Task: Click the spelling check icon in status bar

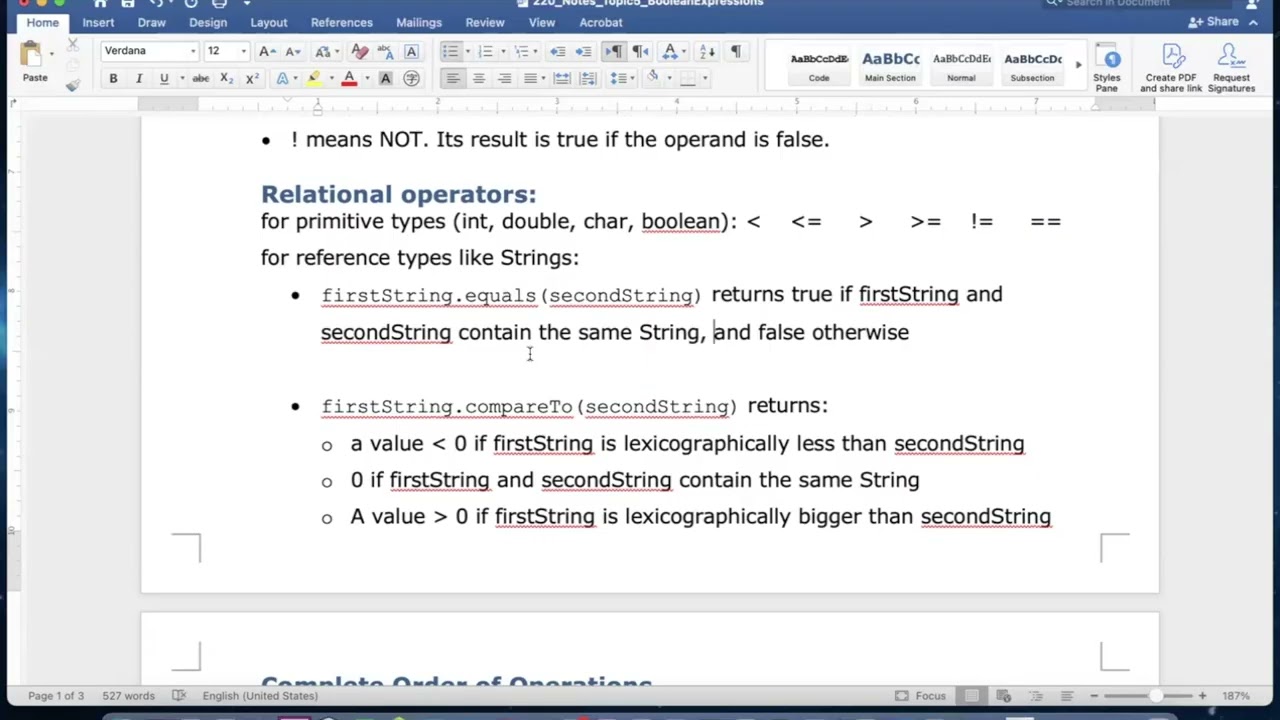Action: tap(179, 696)
